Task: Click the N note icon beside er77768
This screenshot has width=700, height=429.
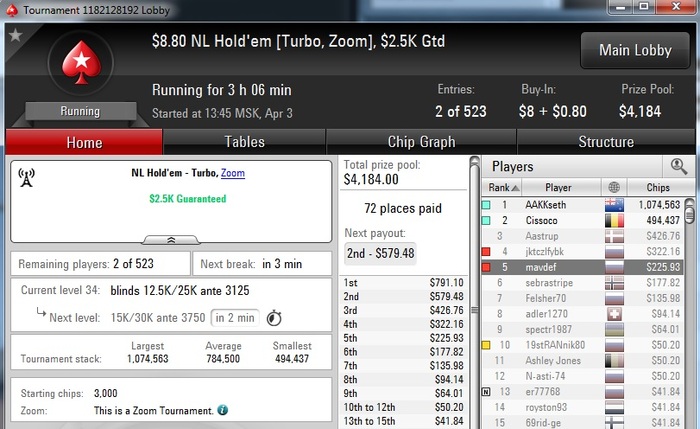Action: coord(486,392)
